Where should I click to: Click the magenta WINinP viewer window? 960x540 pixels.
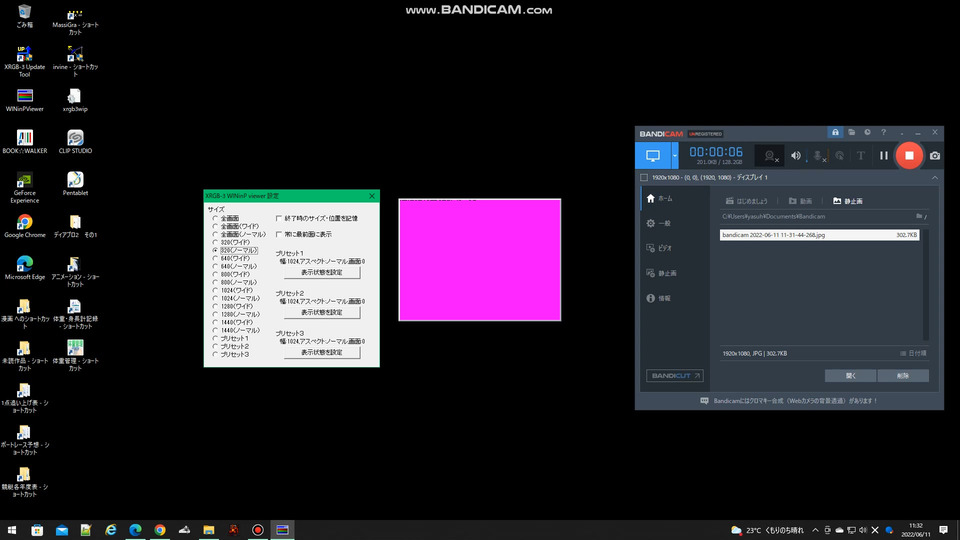coord(479,260)
